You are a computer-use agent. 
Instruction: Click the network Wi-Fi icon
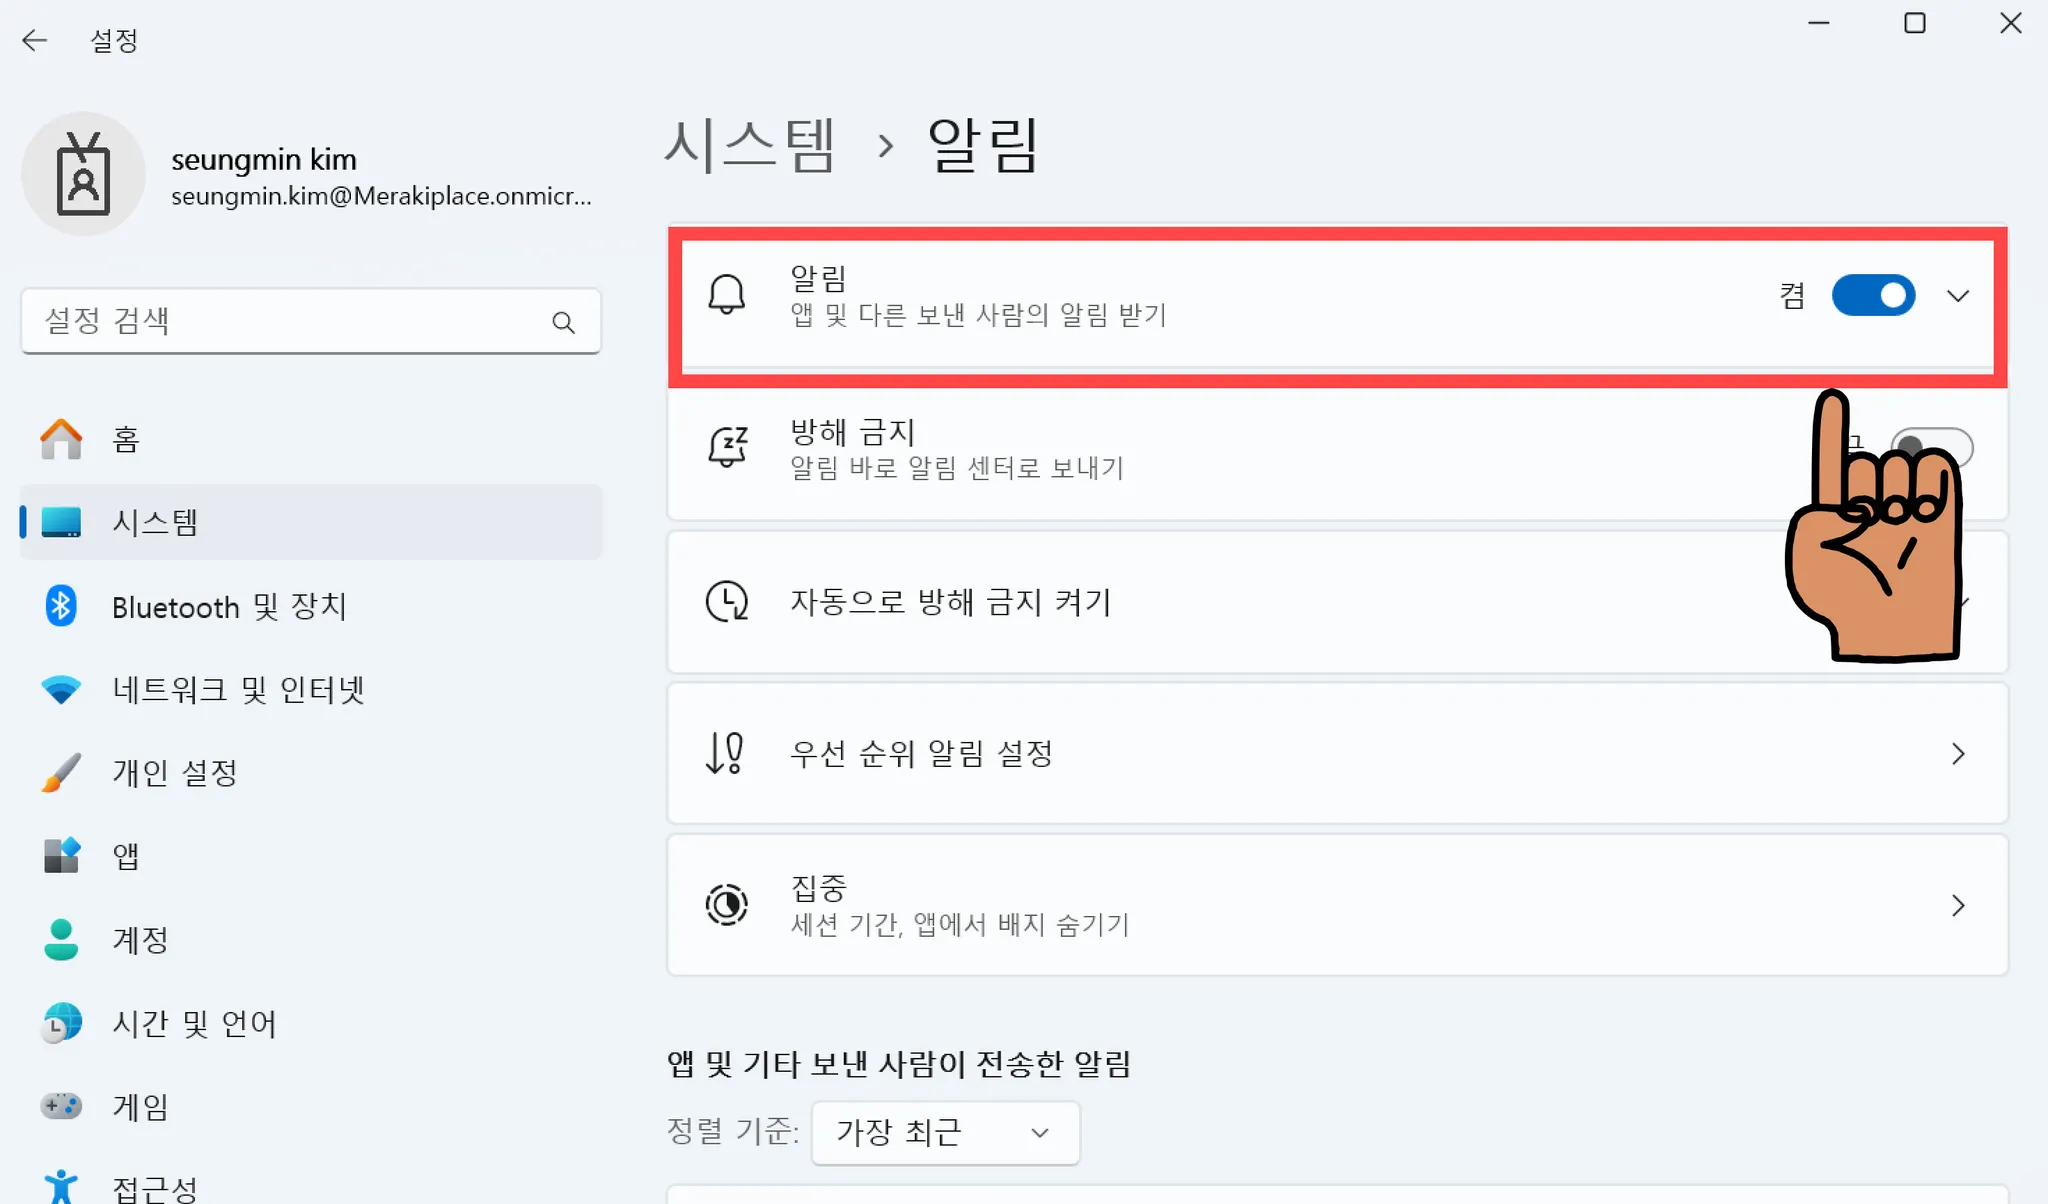tap(61, 689)
